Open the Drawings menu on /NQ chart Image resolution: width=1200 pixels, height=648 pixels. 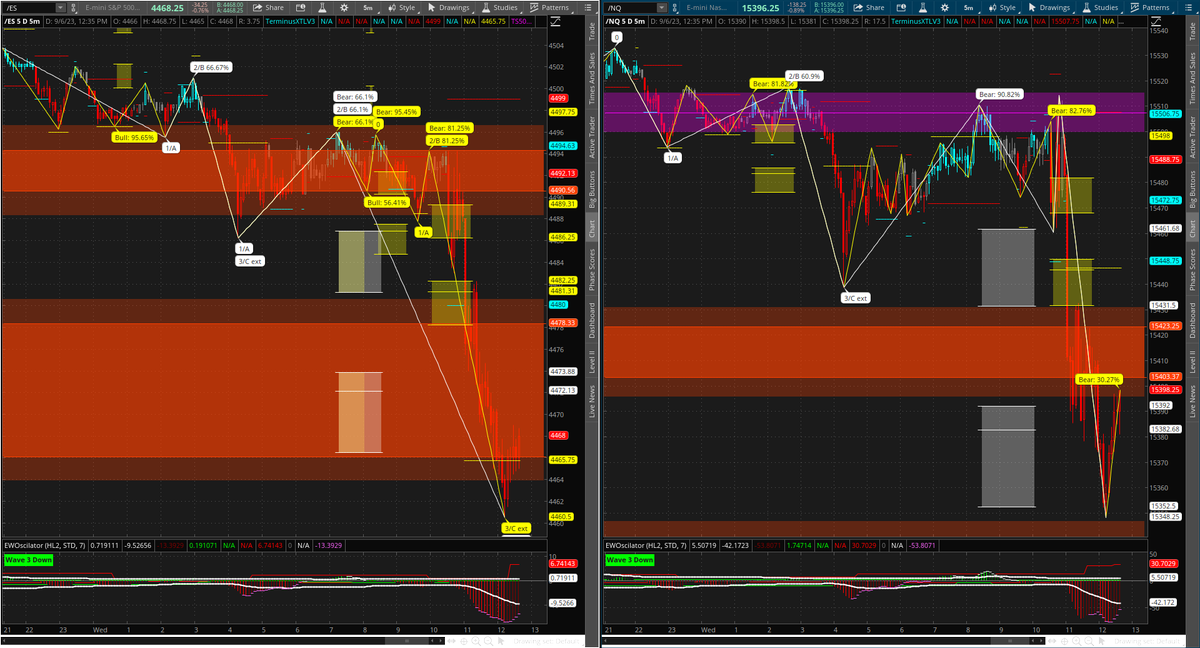coord(1049,8)
